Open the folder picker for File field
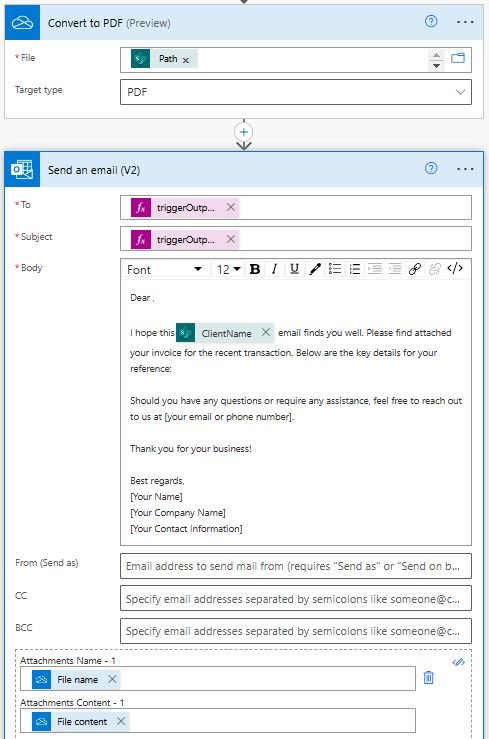This screenshot has width=489, height=739. [x=458, y=58]
